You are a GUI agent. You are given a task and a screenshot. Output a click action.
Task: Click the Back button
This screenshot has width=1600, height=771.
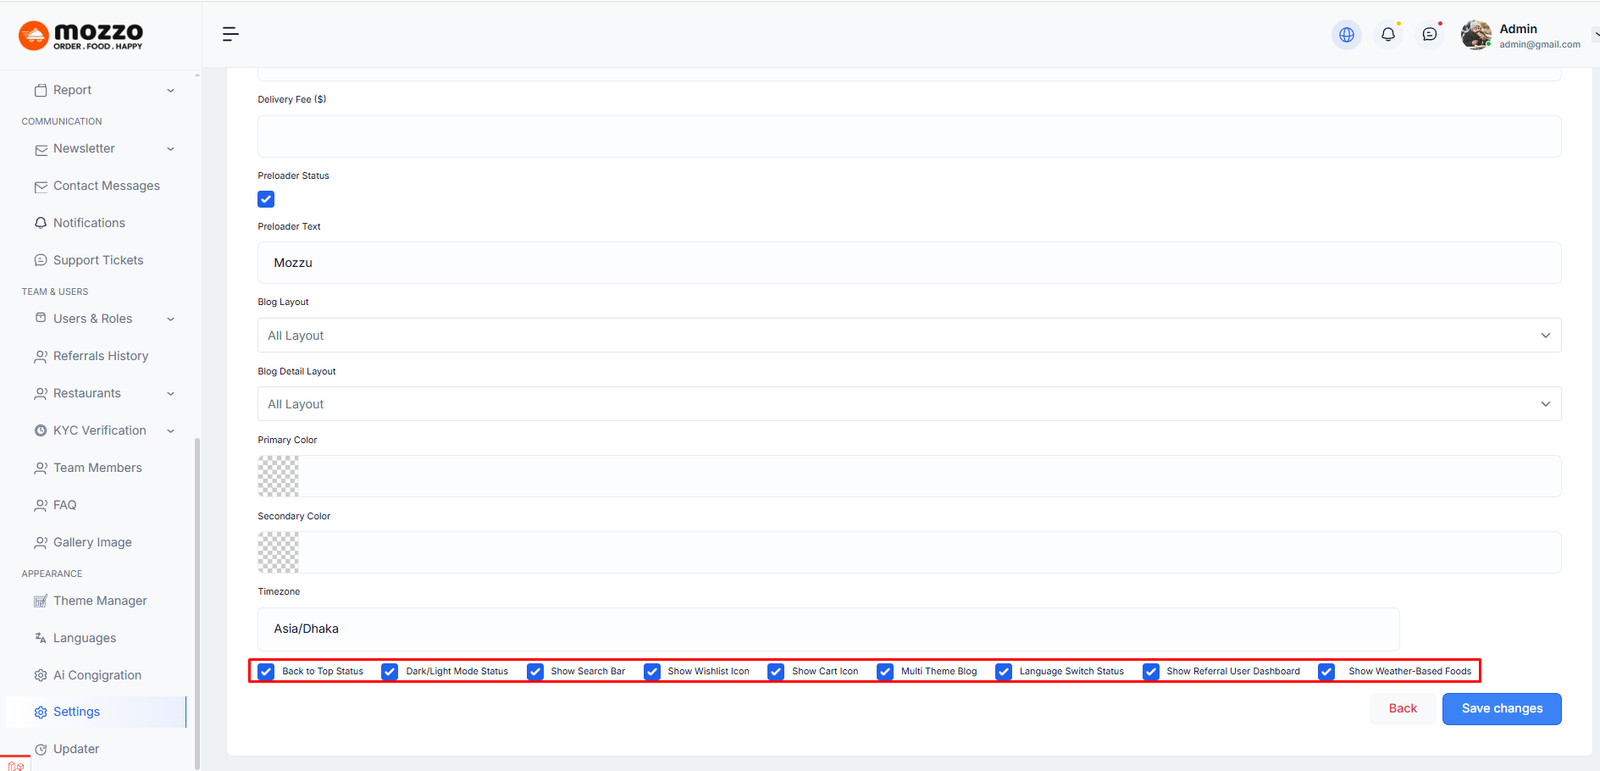[x=1402, y=709]
